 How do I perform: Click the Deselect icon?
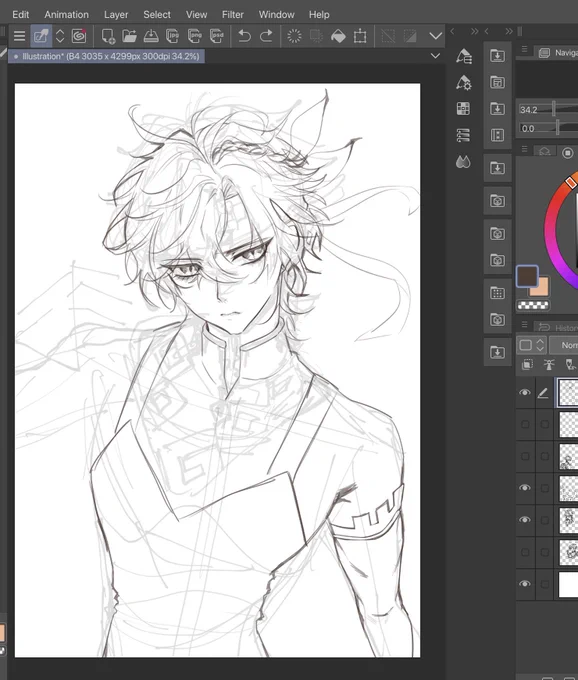coord(388,36)
